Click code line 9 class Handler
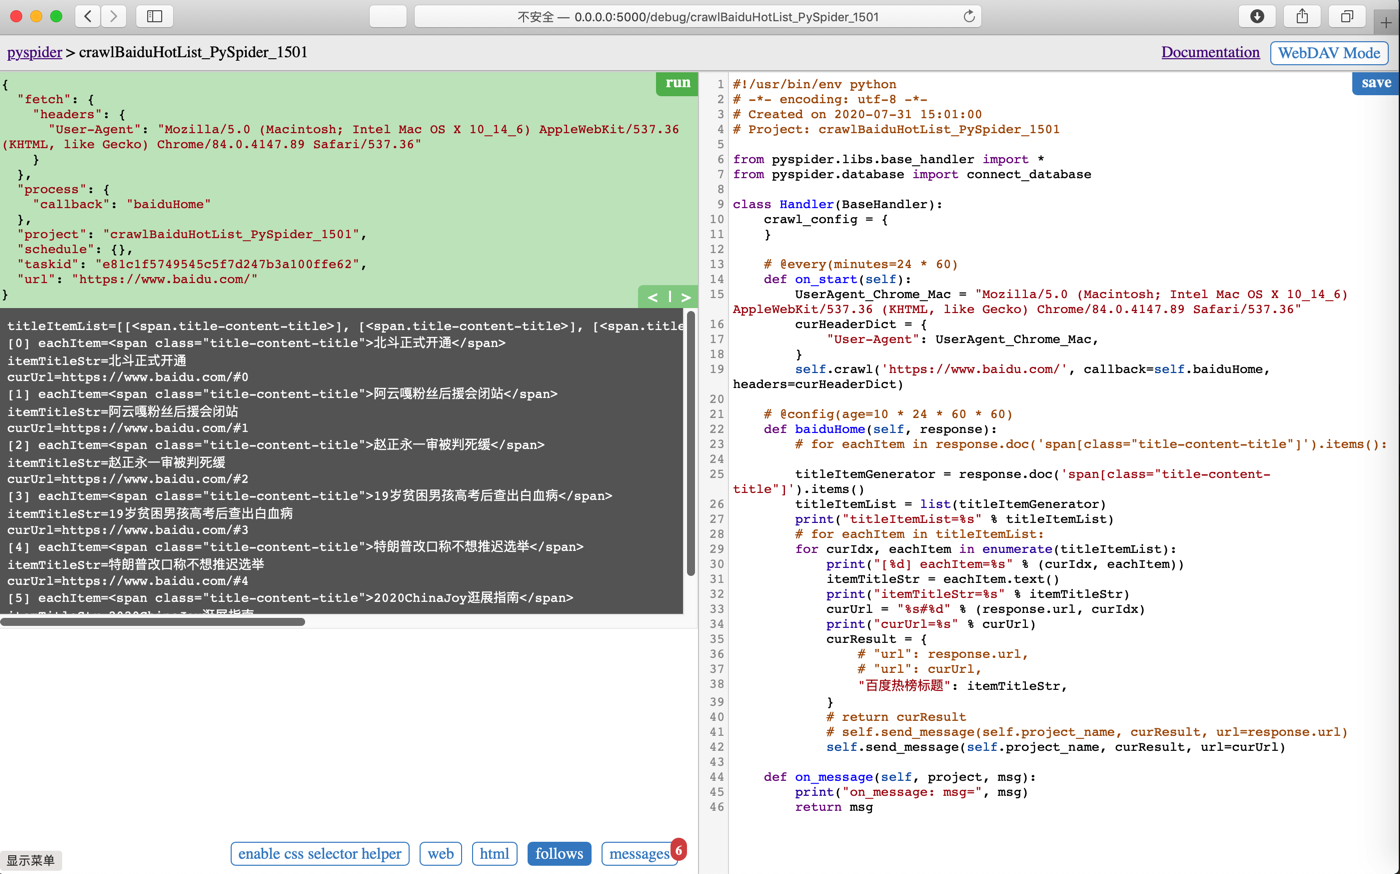The image size is (1400, 874). pos(837,204)
